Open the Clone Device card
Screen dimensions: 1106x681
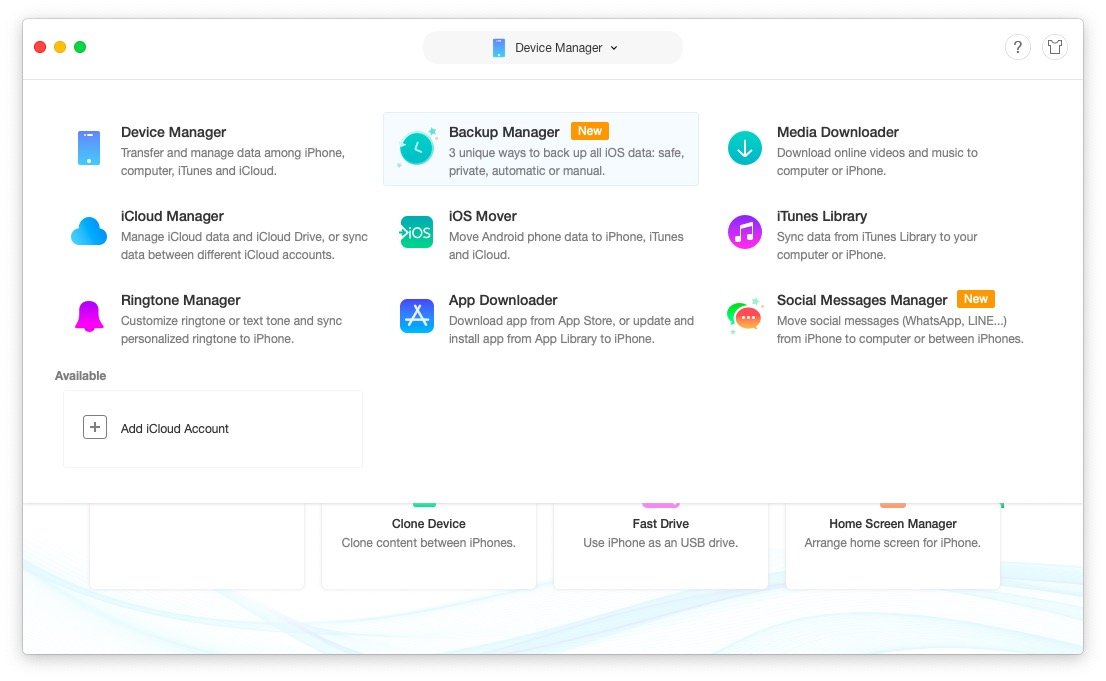pyautogui.click(x=429, y=546)
